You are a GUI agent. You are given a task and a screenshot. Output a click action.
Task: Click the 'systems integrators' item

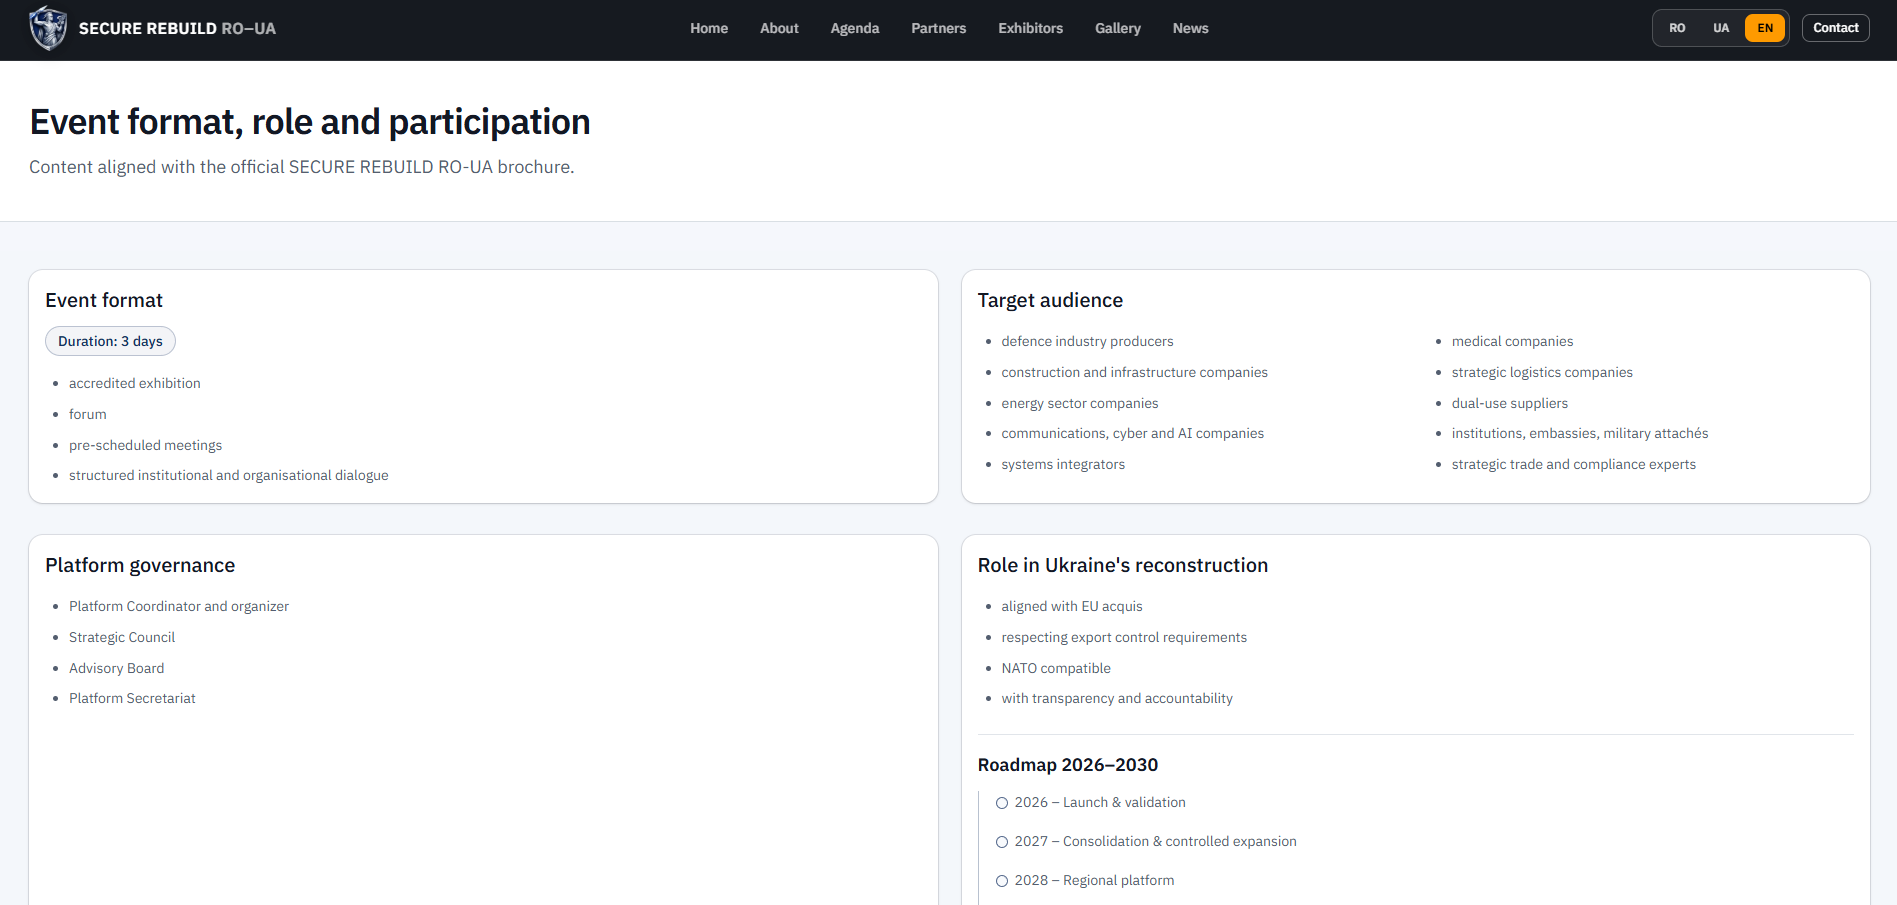click(x=1063, y=464)
